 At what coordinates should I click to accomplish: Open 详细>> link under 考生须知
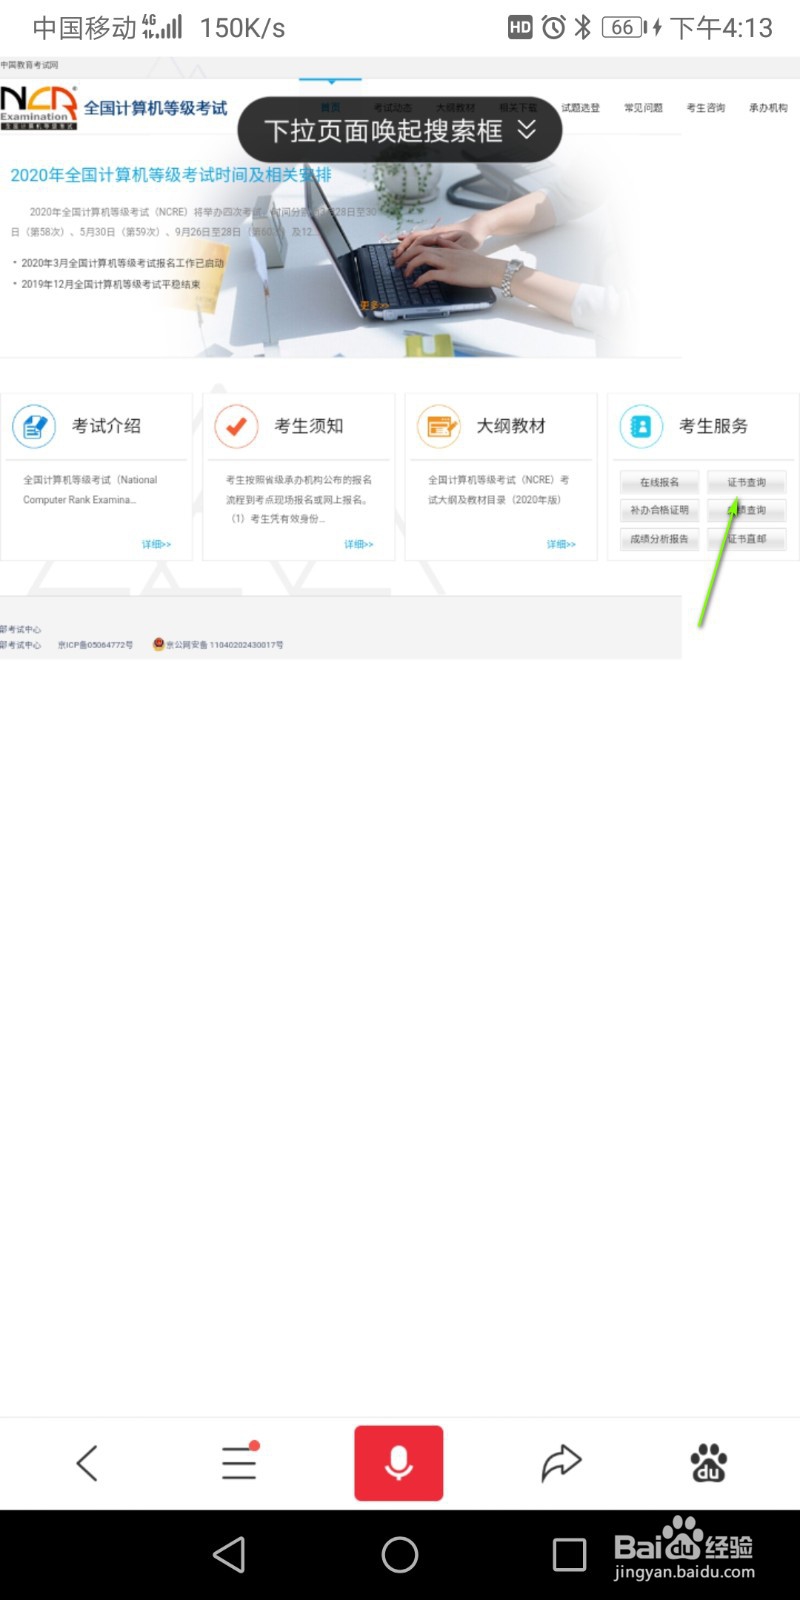coord(358,544)
